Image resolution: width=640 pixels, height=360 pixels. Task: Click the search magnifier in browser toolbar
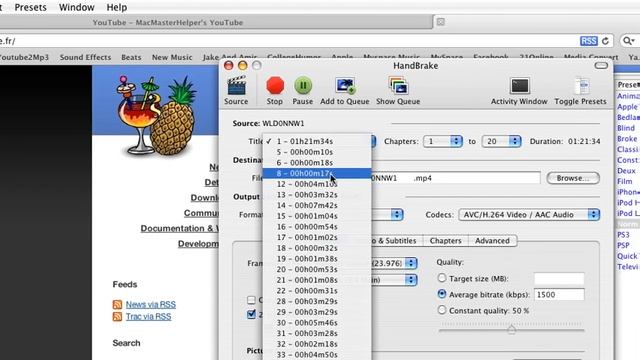(629, 40)
